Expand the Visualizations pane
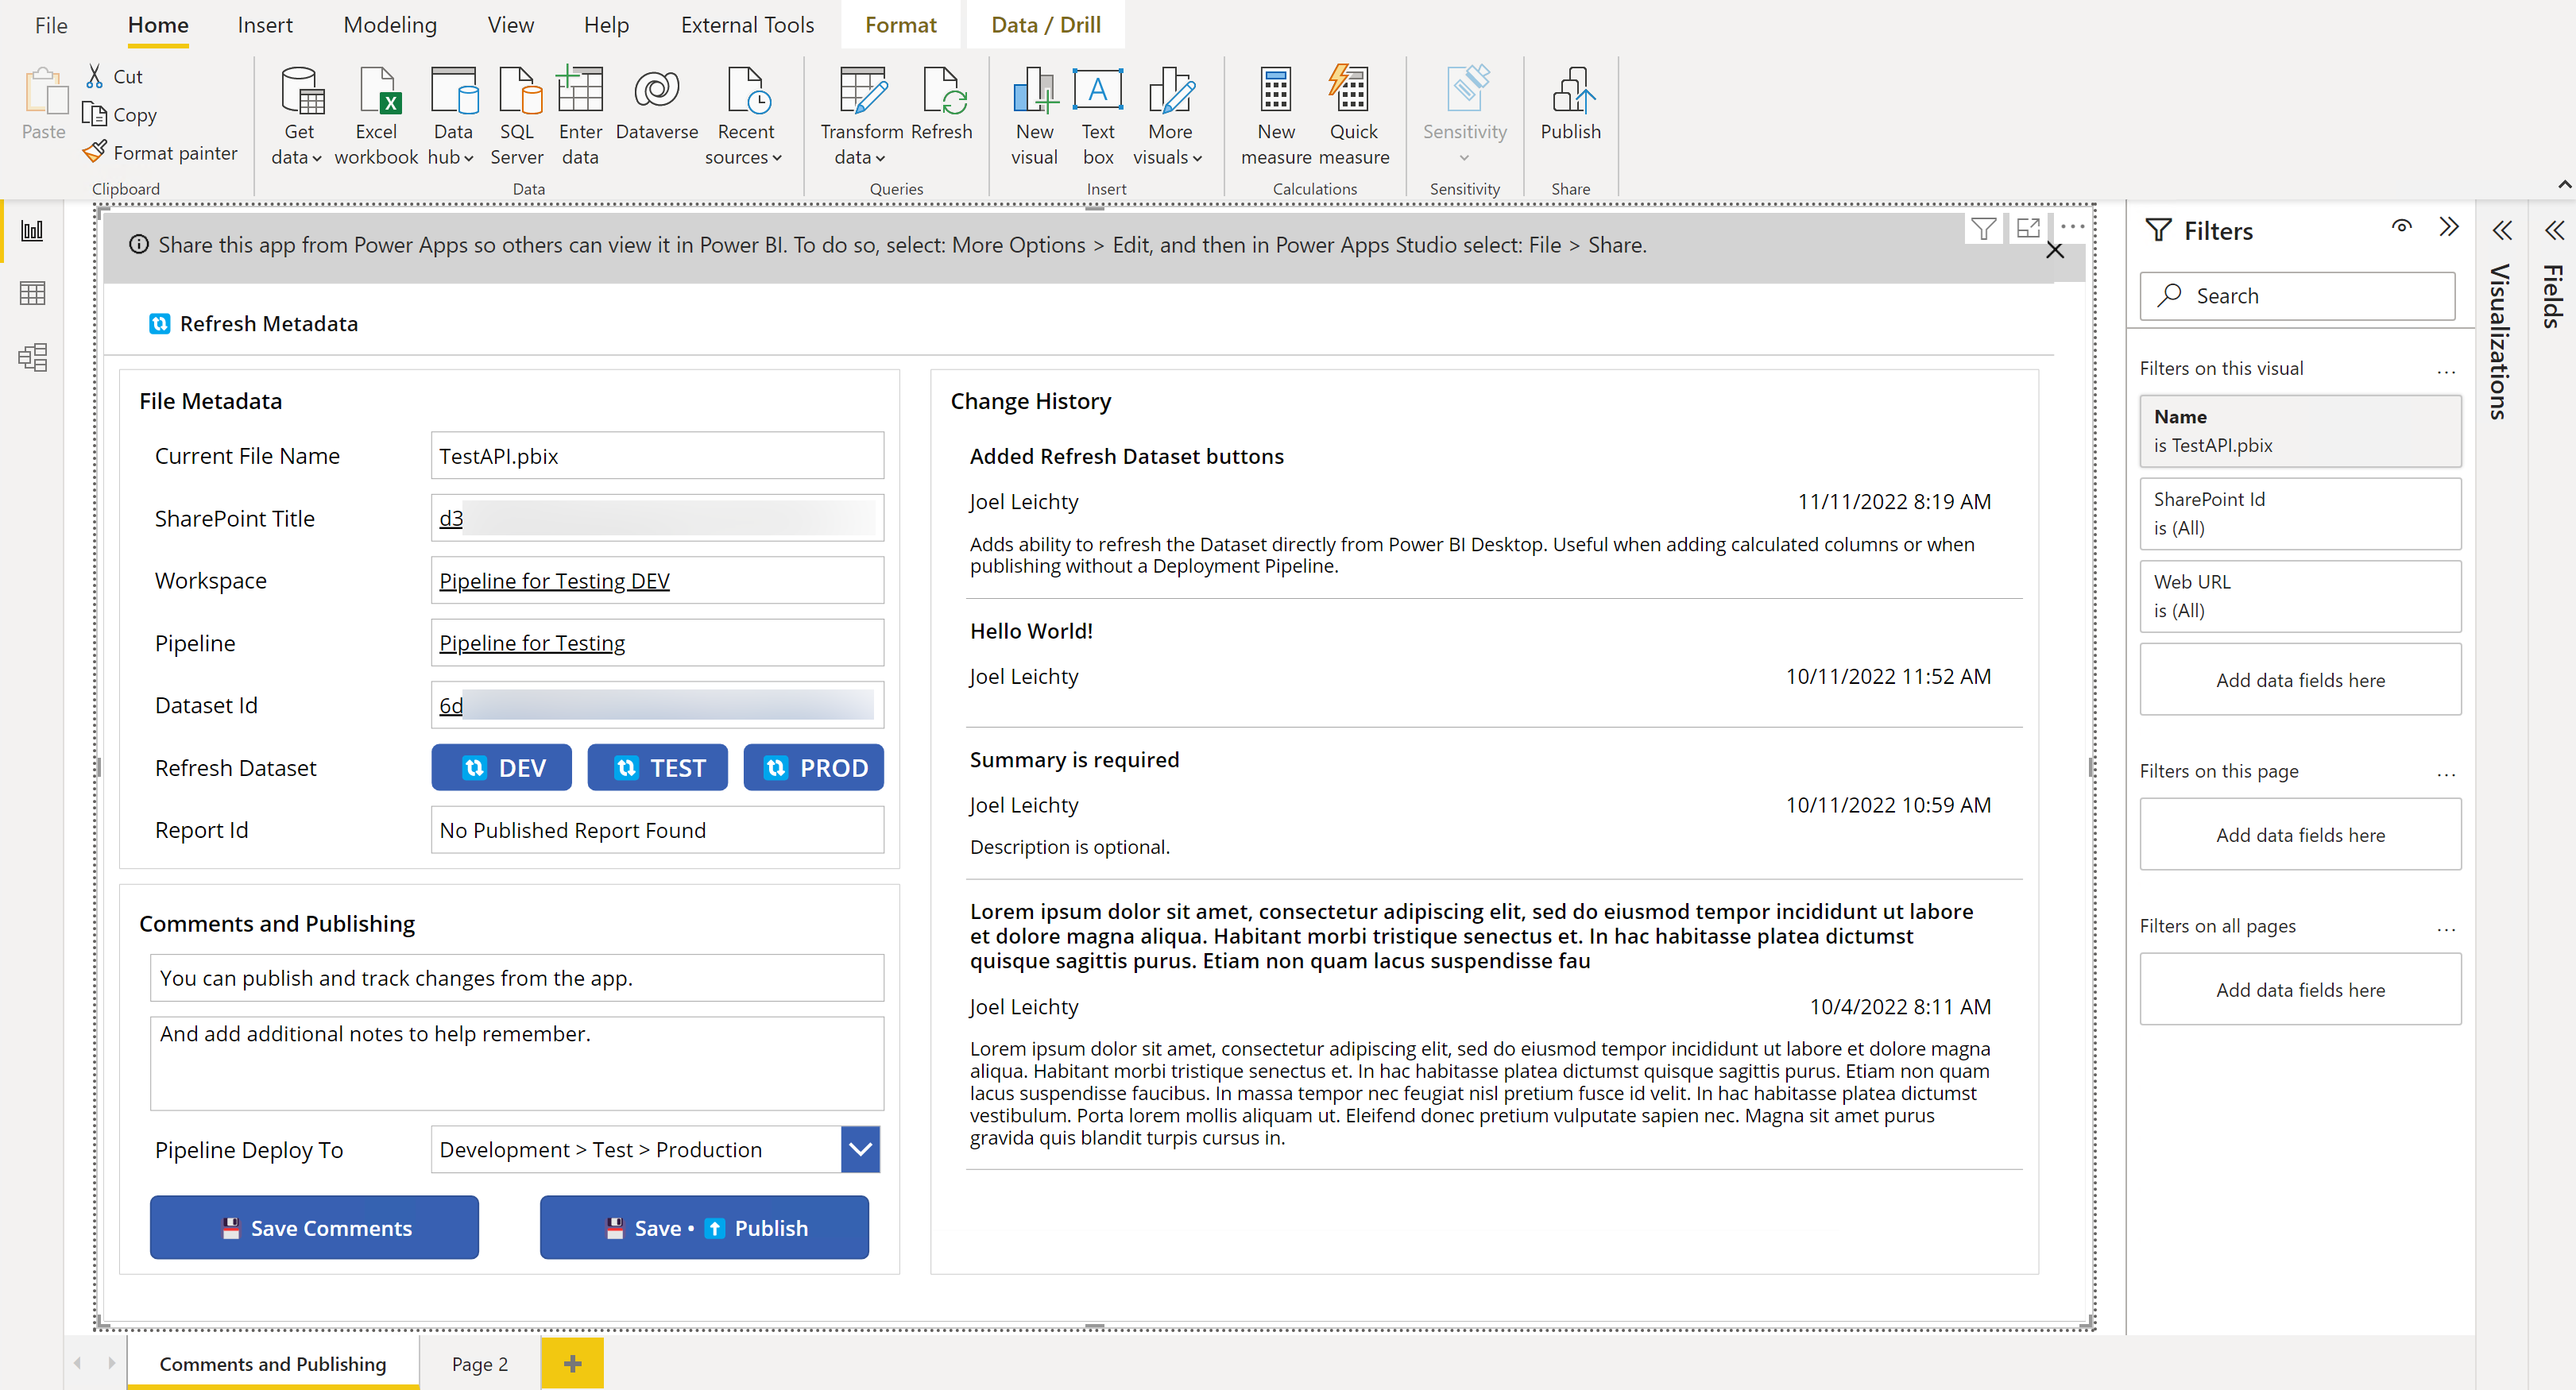Viewport: 2576px width, 1390px height. tap(2501, 231)
